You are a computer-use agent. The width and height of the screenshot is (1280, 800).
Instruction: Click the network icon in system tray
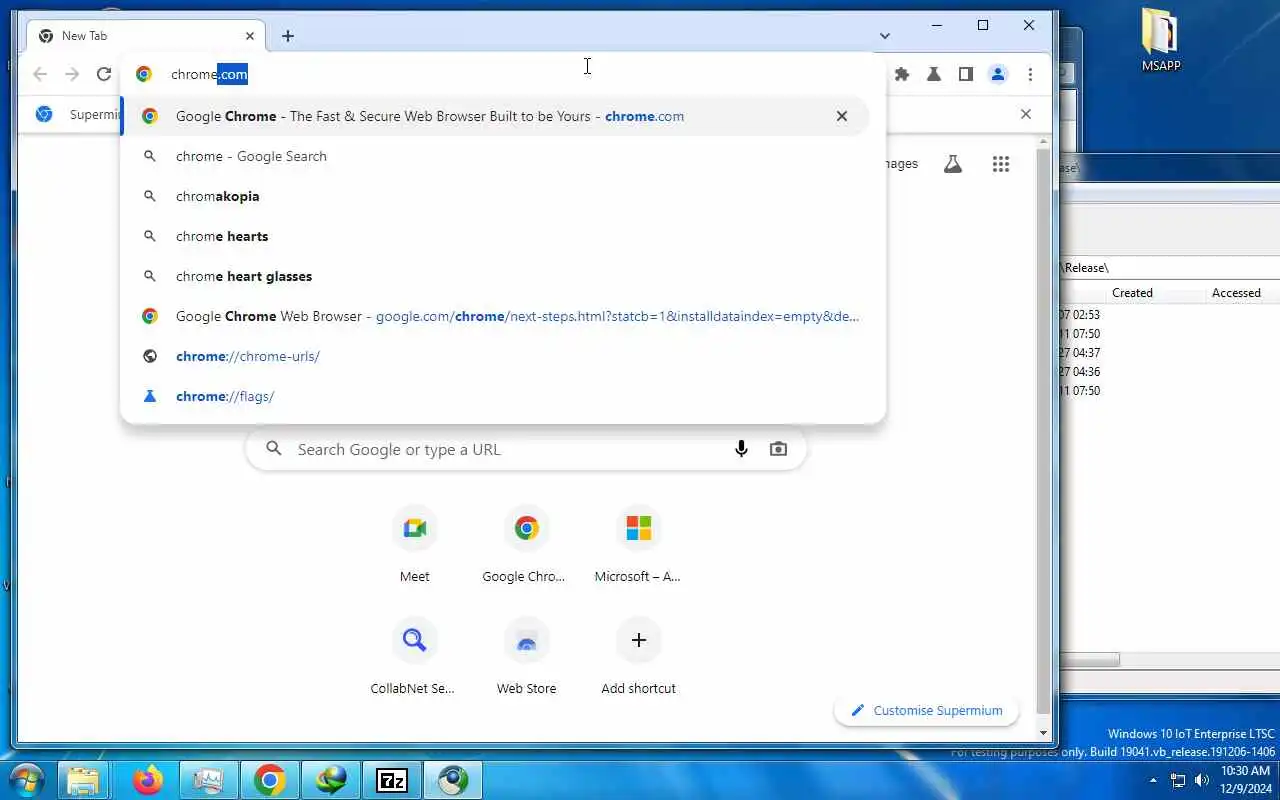[1178, 780]
